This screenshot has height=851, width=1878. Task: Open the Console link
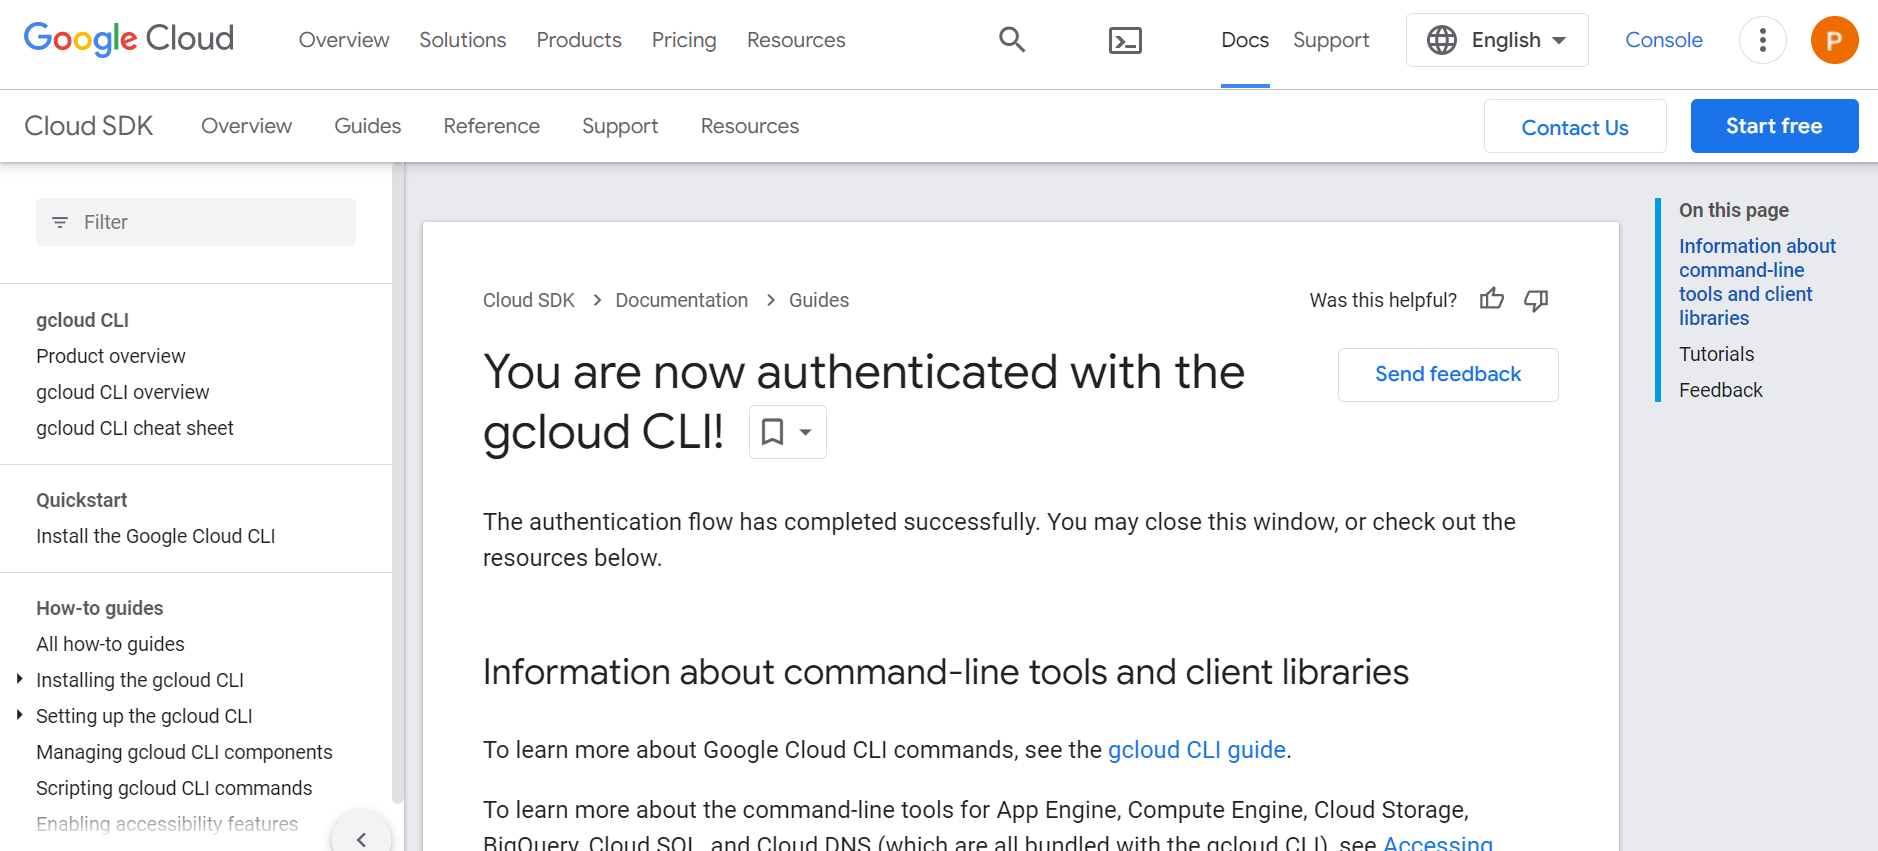point(1664,40)
